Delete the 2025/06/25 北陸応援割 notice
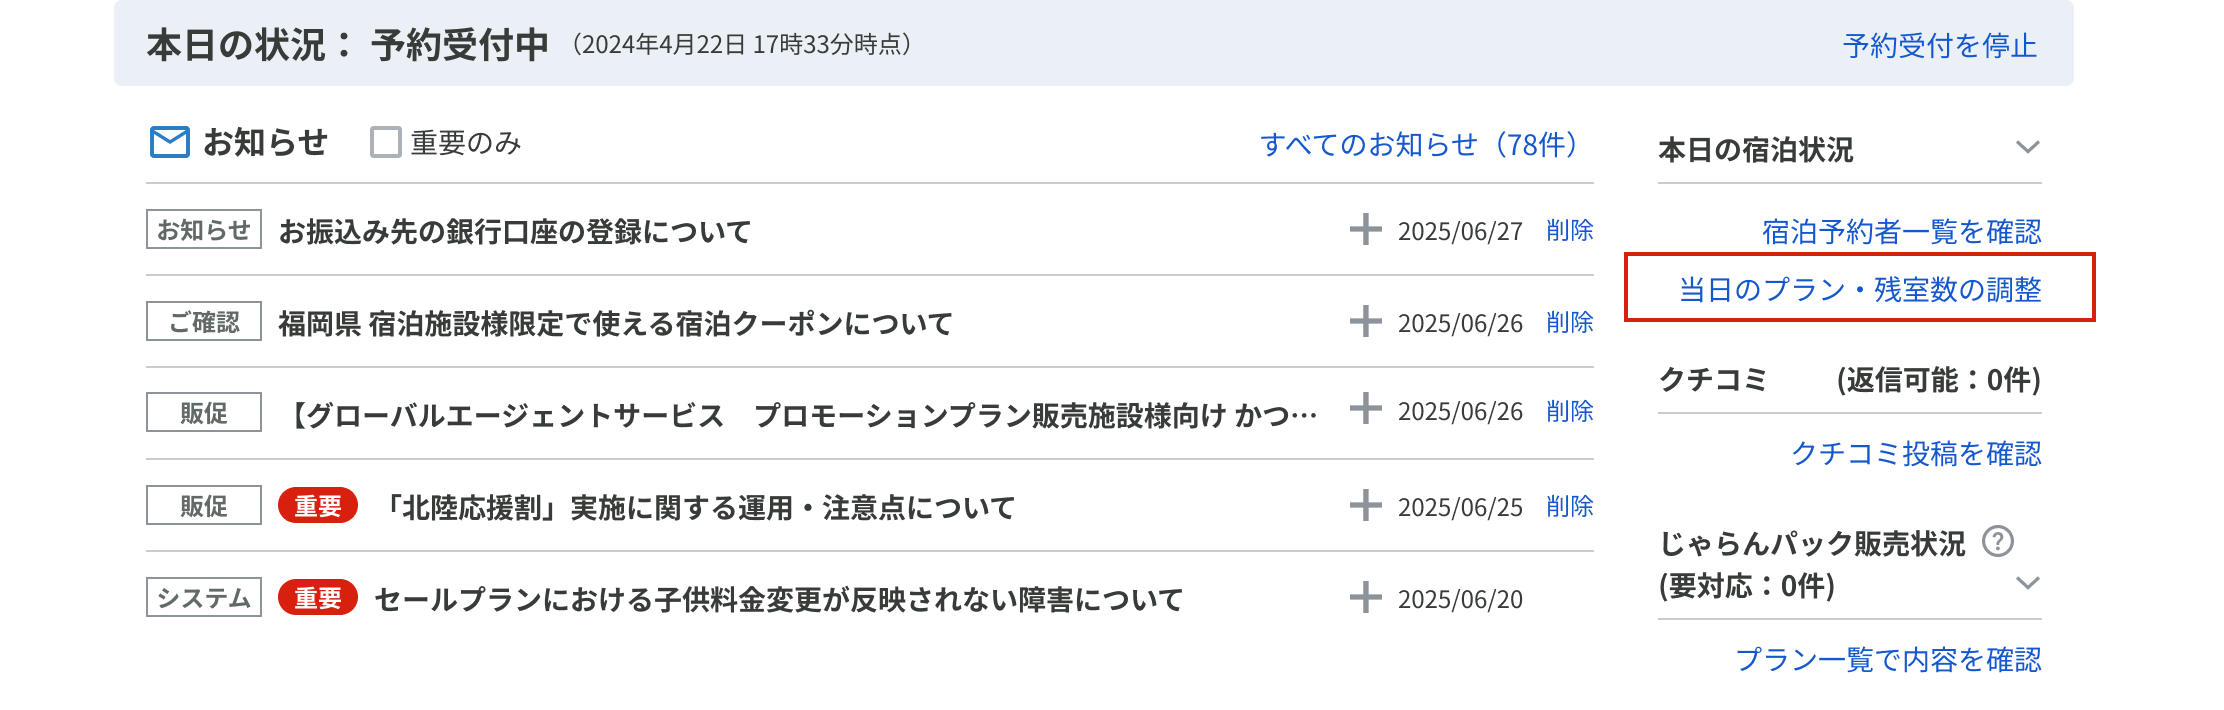 coord(1569,507)
